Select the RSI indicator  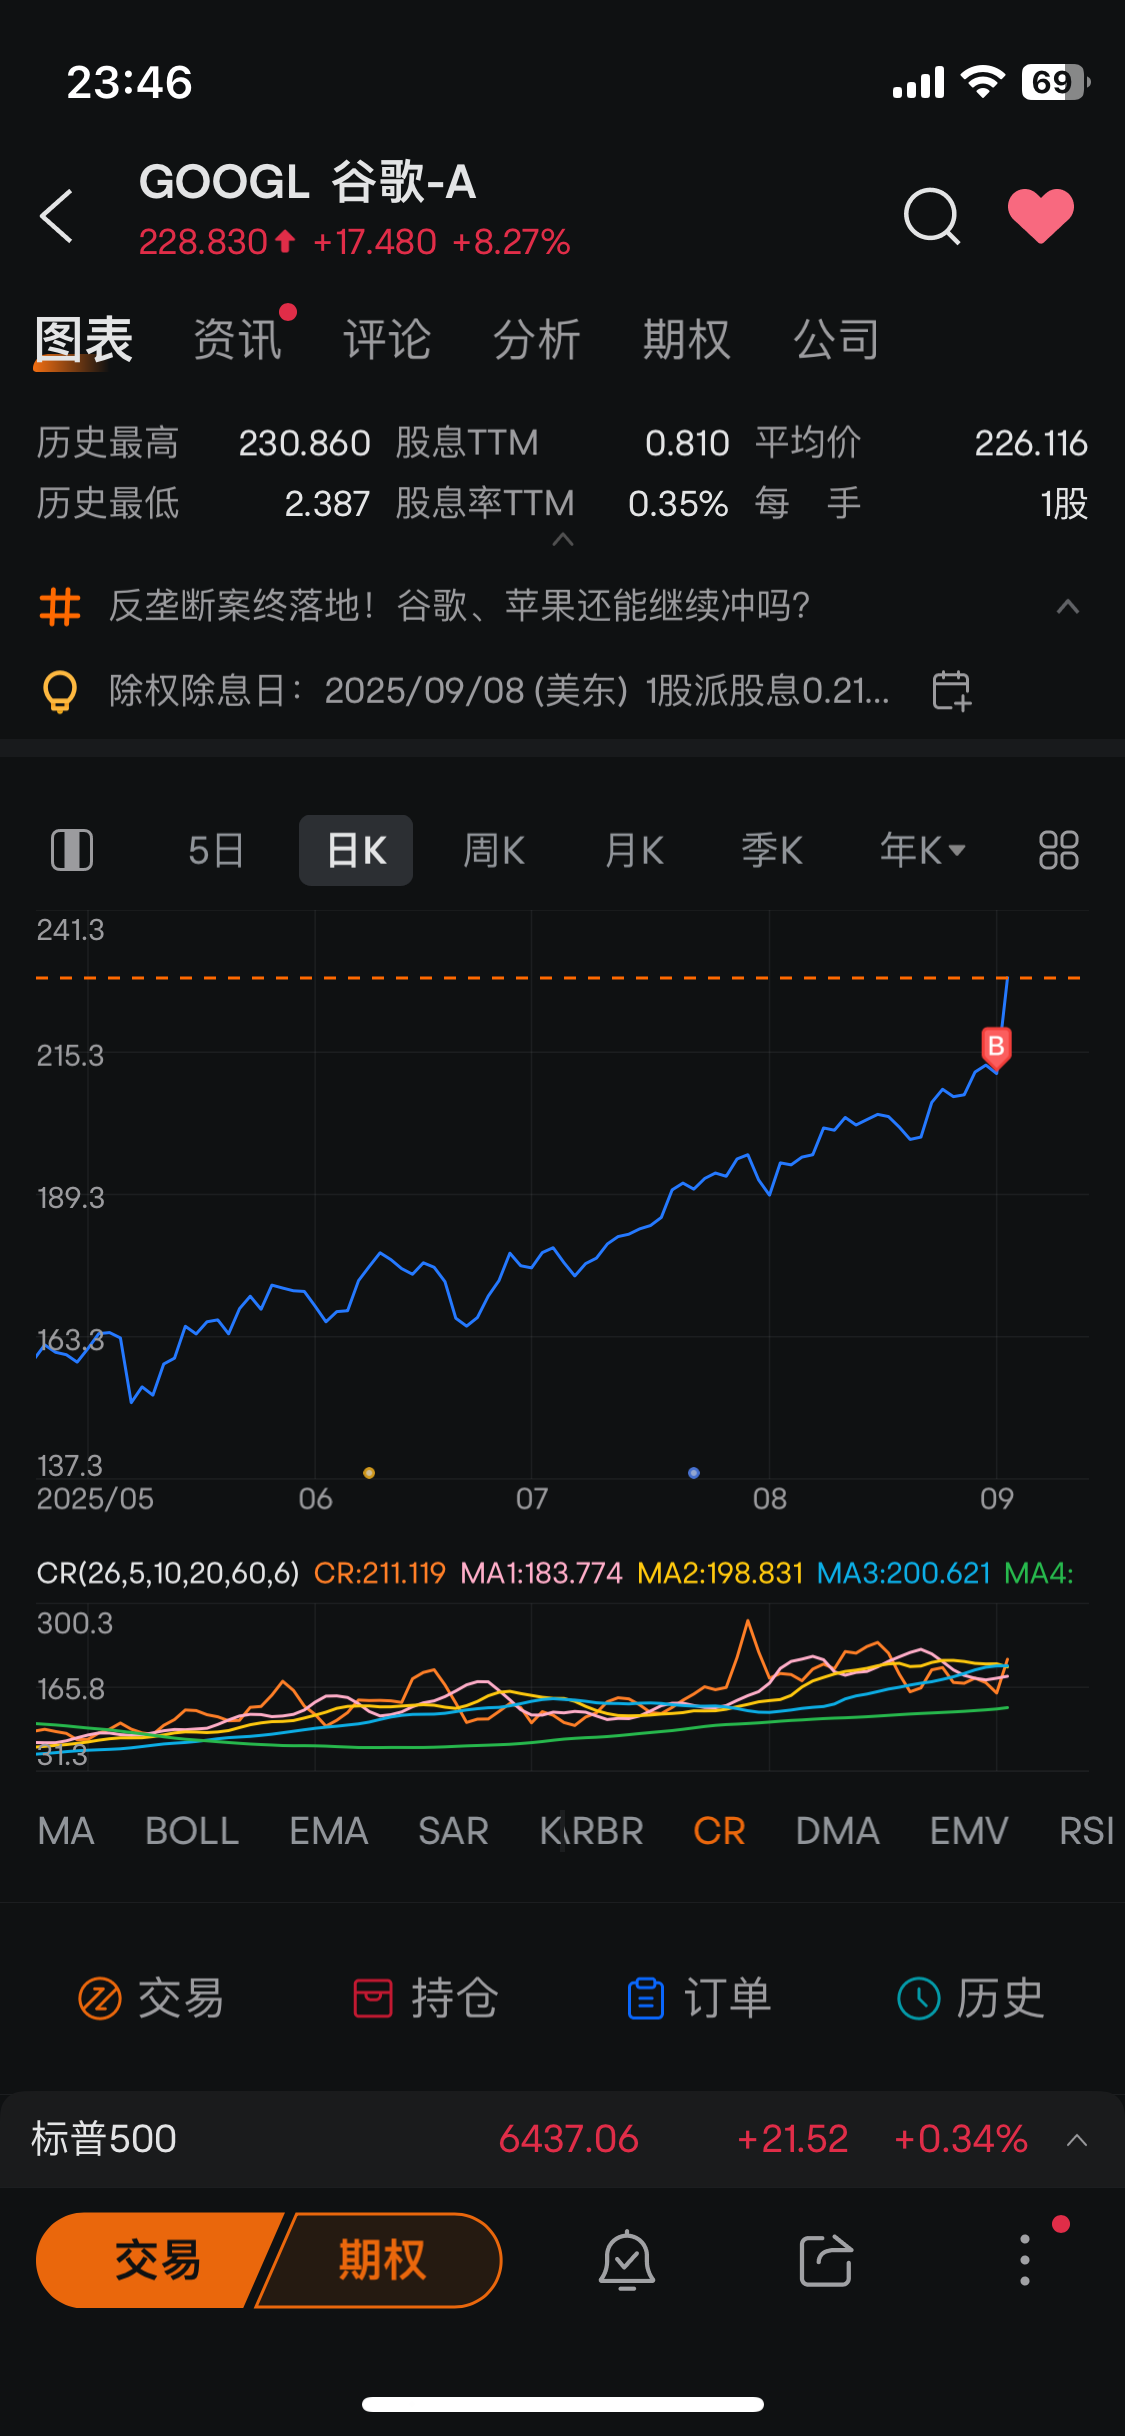point(1087,1832)
